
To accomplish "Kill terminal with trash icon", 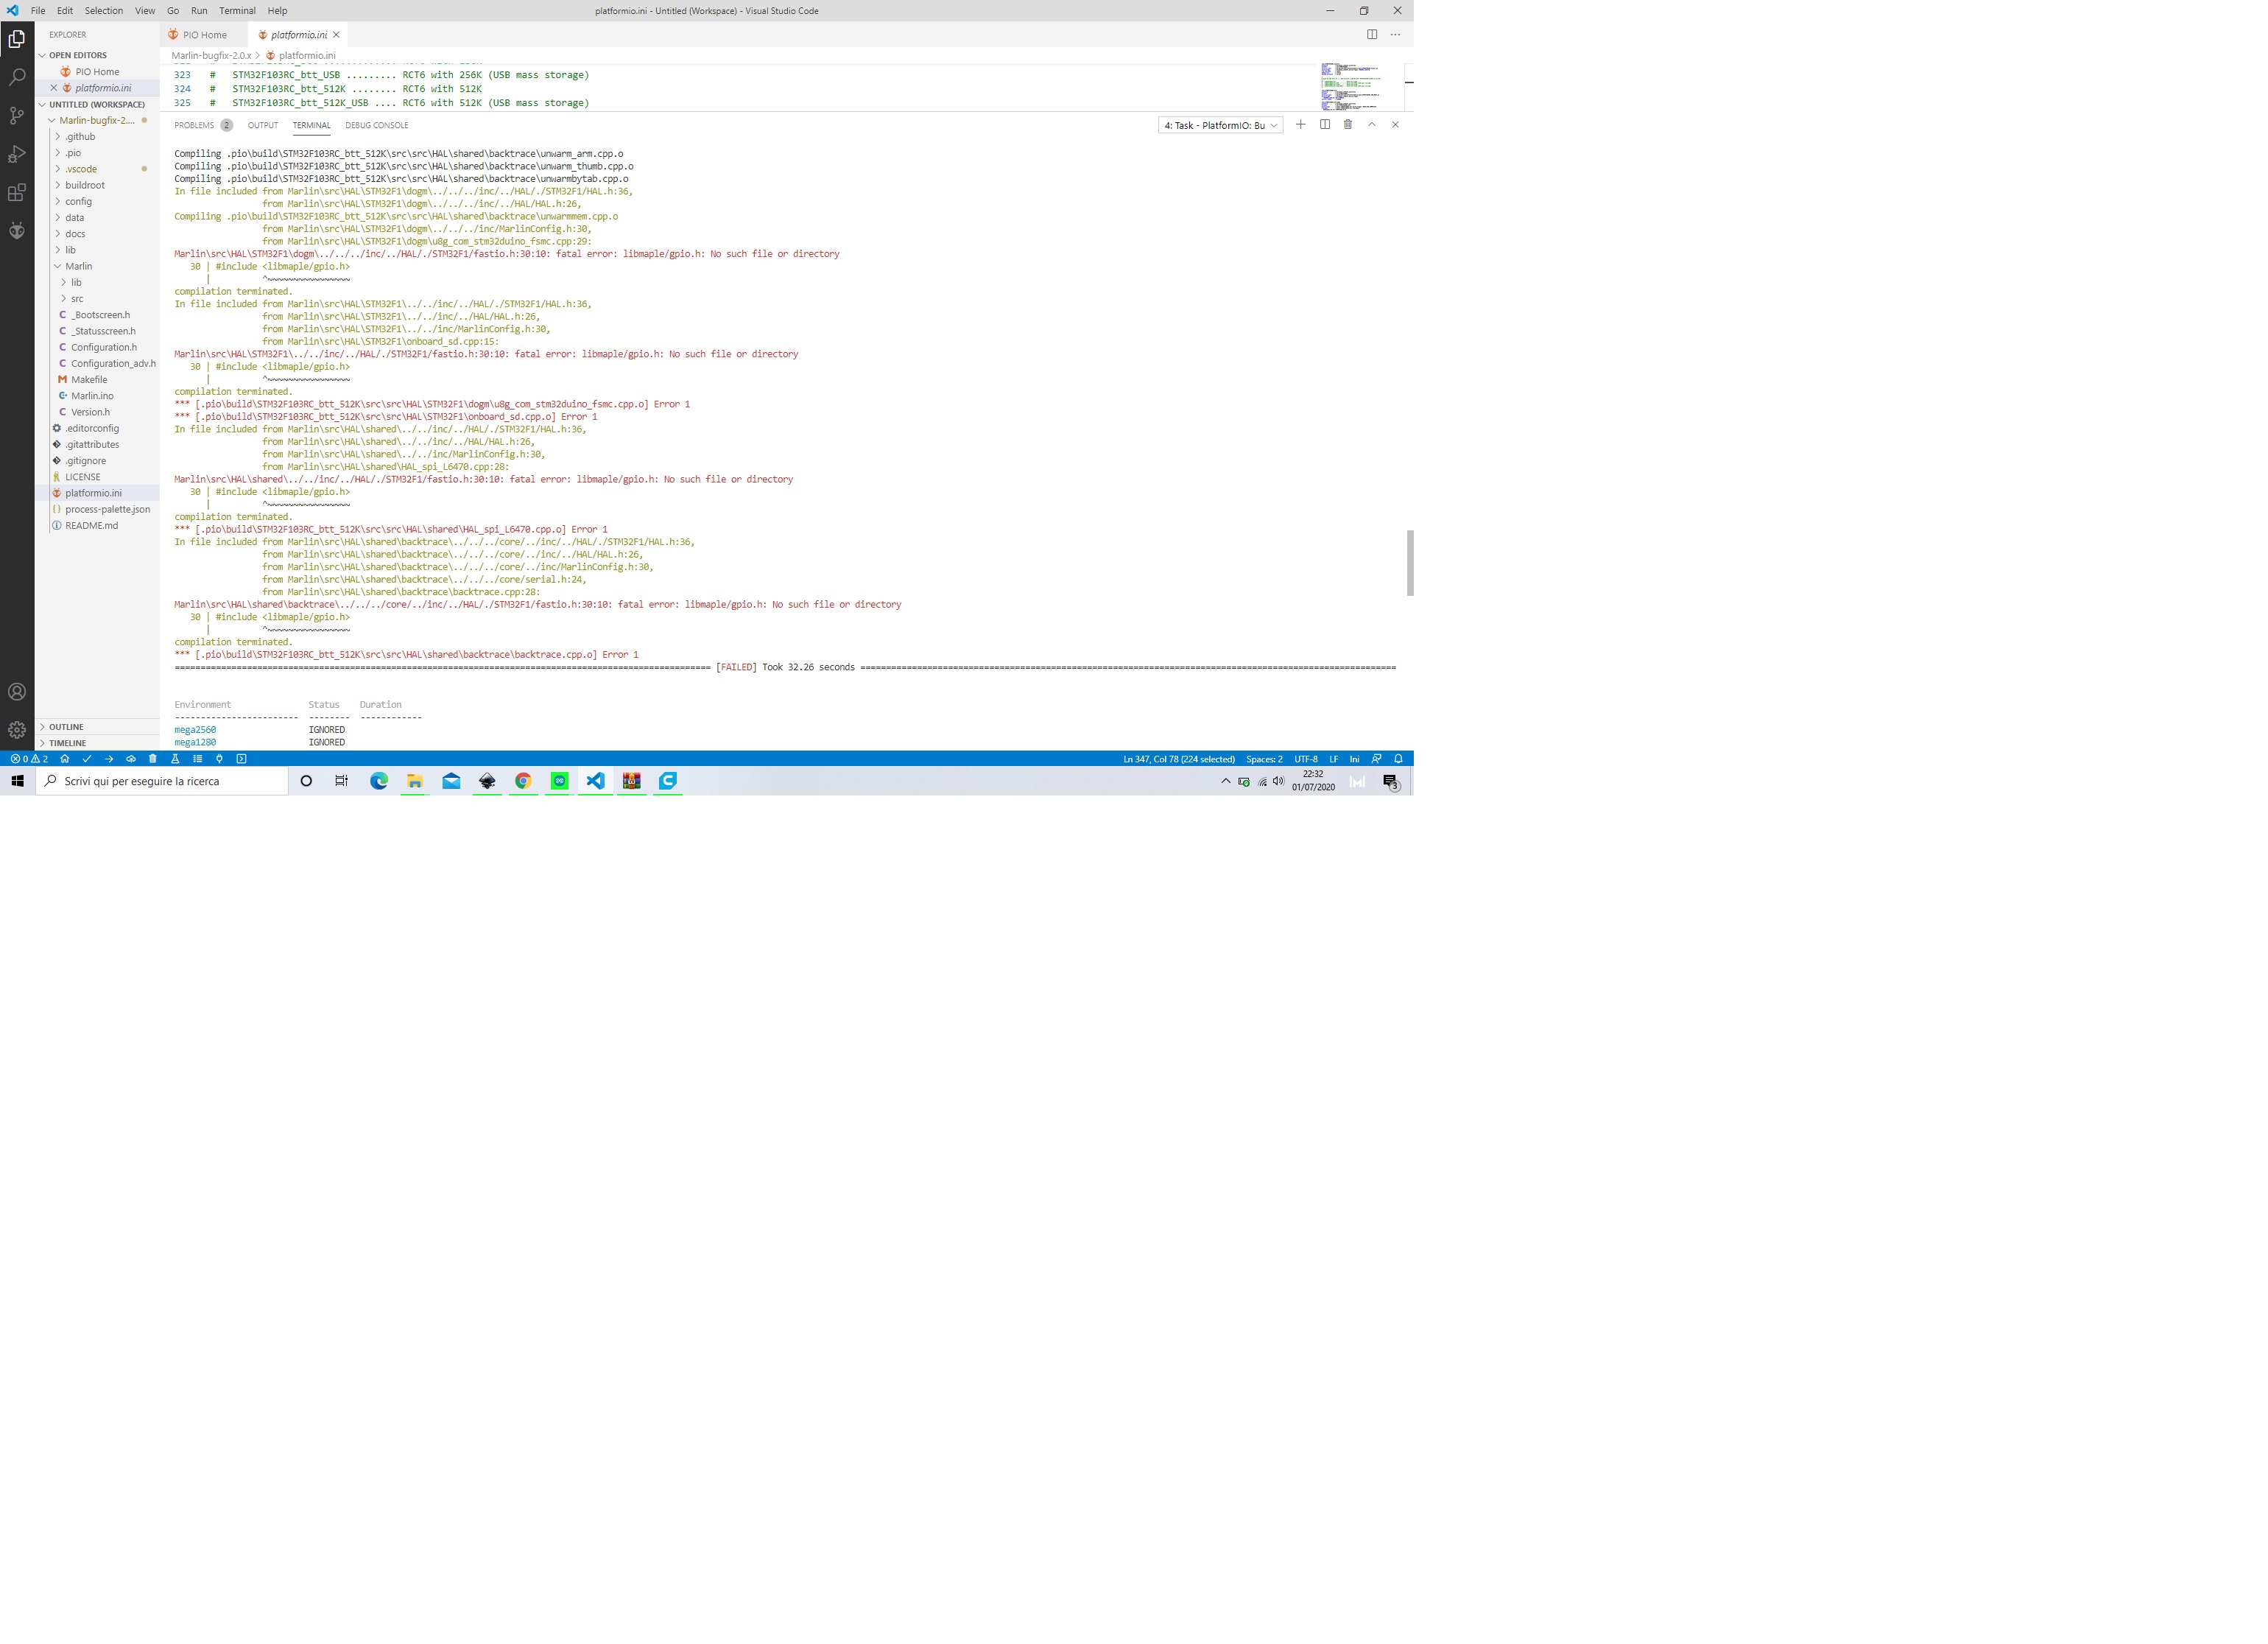I will tap(1348, 125).
